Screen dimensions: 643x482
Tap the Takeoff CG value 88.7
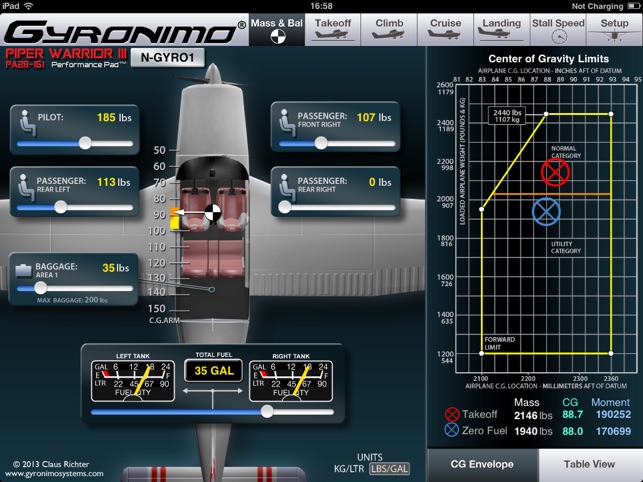click(x=572, y=414)
